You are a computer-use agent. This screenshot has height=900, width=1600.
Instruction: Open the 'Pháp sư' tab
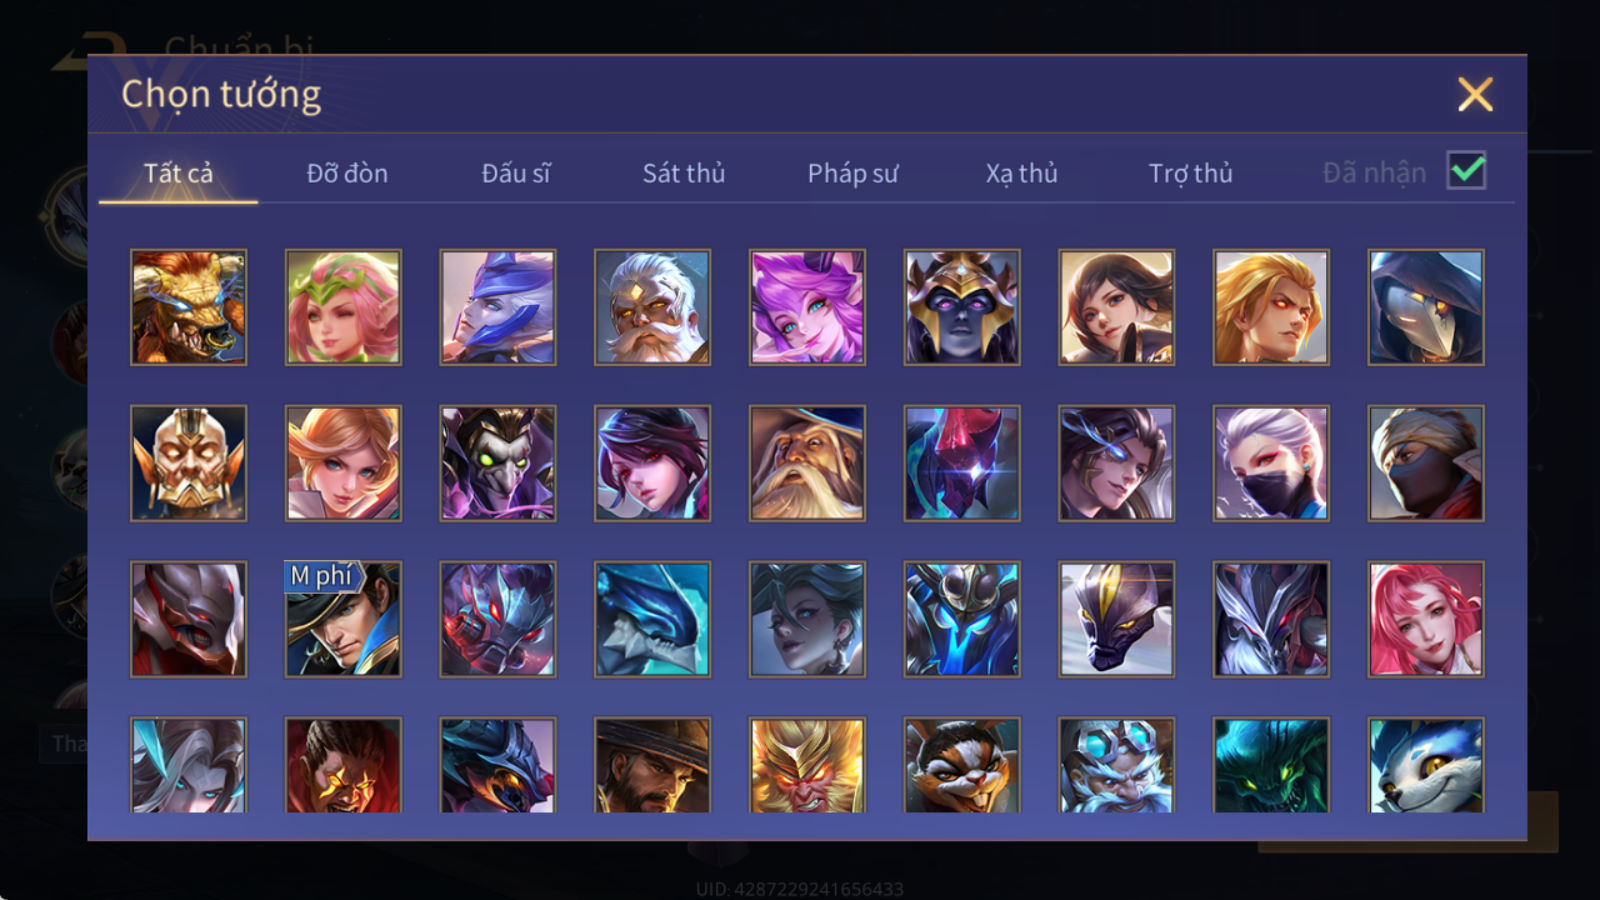853,173
